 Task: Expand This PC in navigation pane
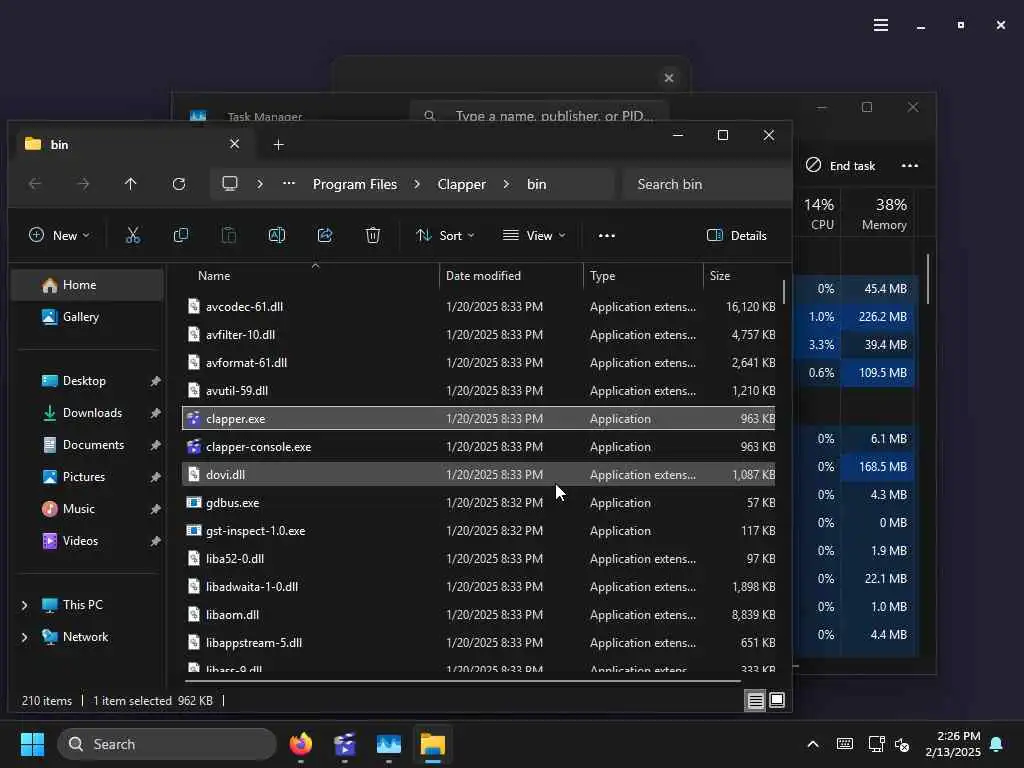point(25,605)
